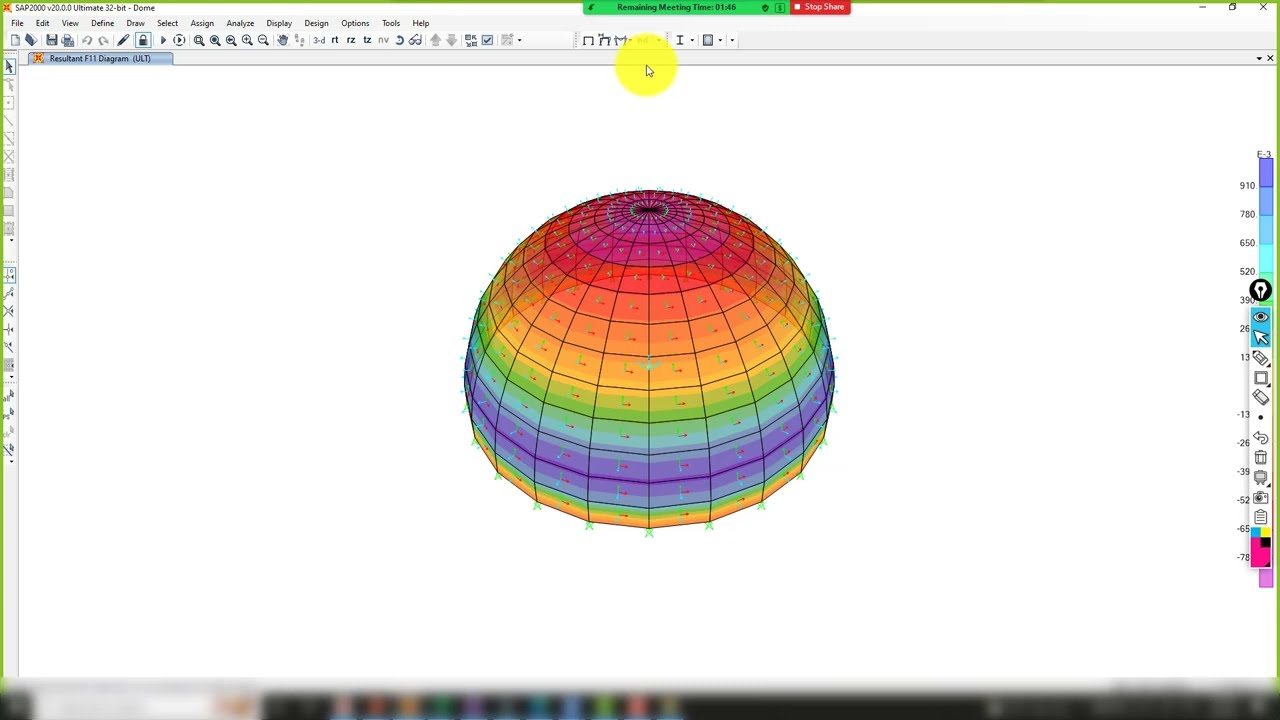Viewport: 1280px width, 720px height.
Task: Set the rz plane view
Action: (x=351, y=40)
